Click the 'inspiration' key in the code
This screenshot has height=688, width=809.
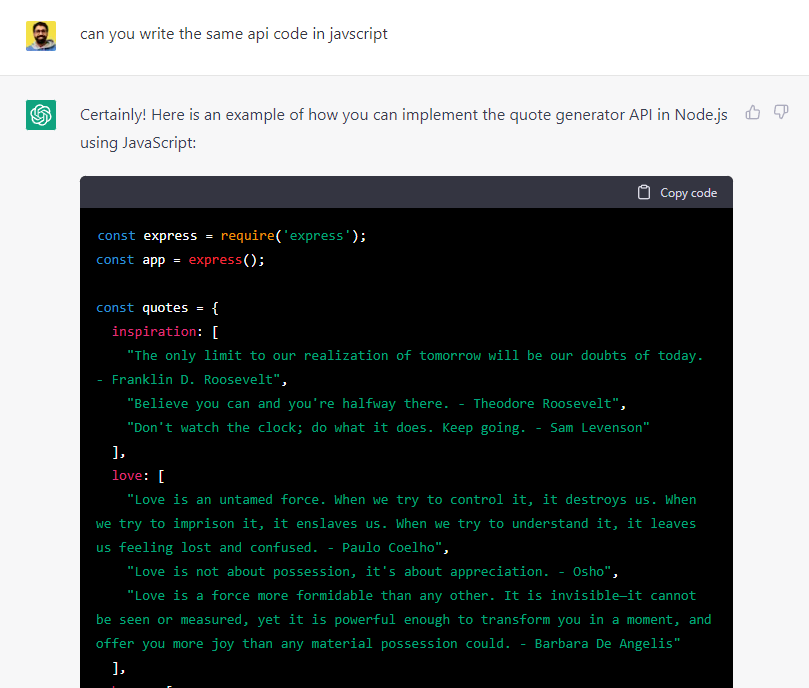pos(154,331)
